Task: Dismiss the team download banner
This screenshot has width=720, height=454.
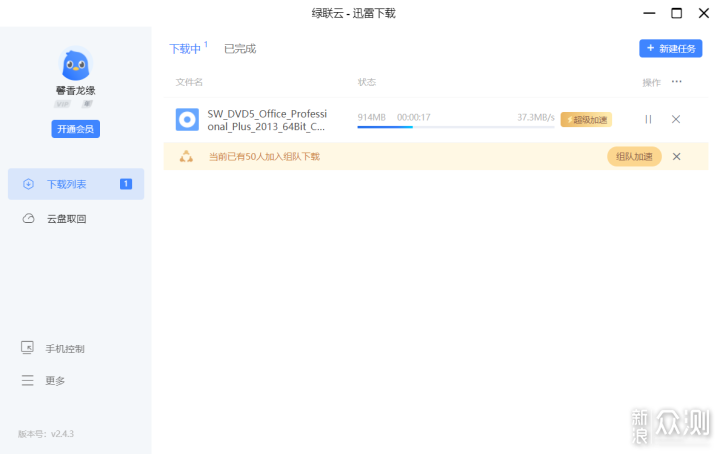Action: tap(676, 157)
